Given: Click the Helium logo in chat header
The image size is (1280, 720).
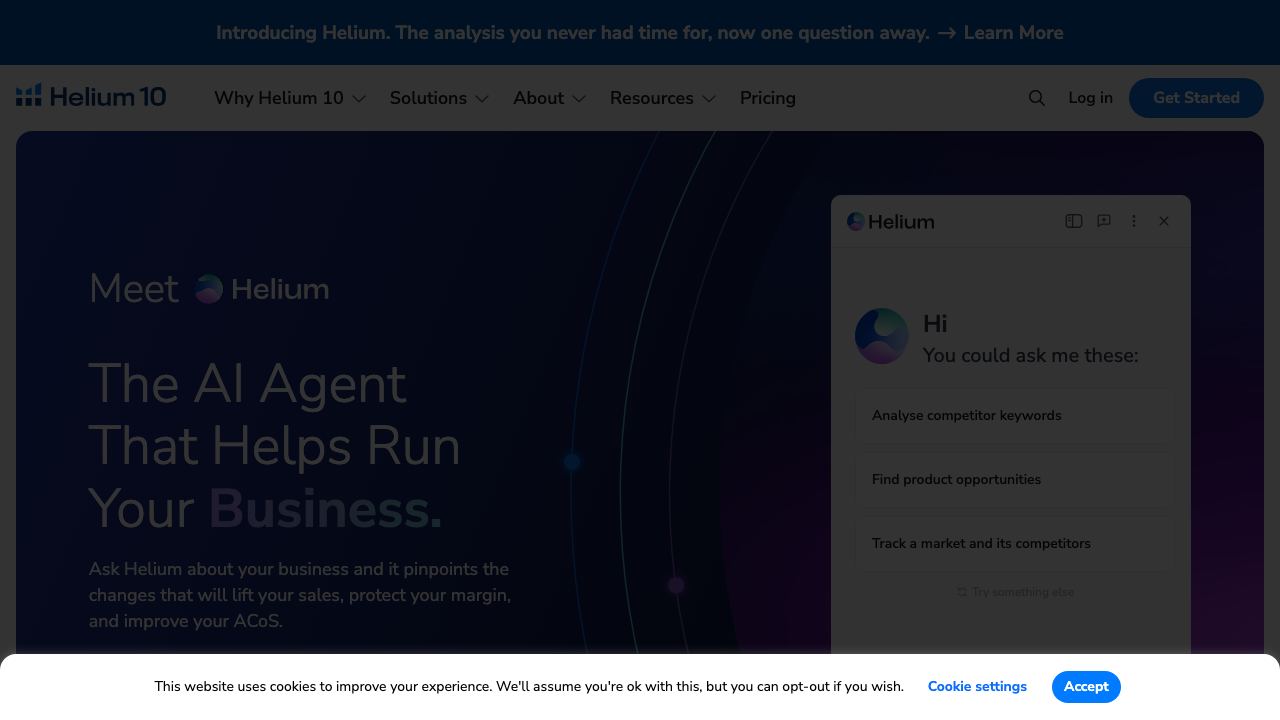Looking at the screenshot, I should pos(891,222).
